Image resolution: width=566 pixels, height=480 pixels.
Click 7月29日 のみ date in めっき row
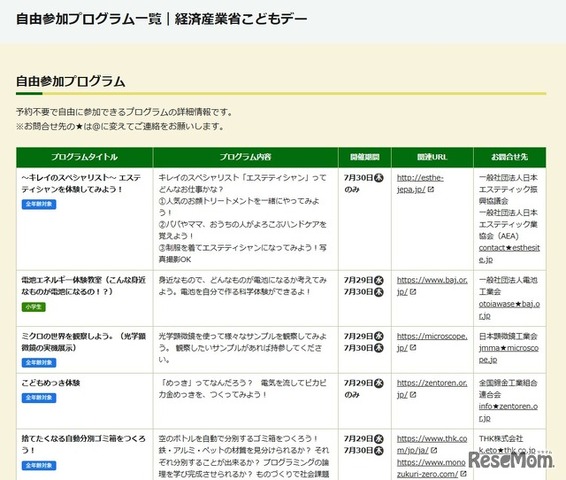coord(363,389)
